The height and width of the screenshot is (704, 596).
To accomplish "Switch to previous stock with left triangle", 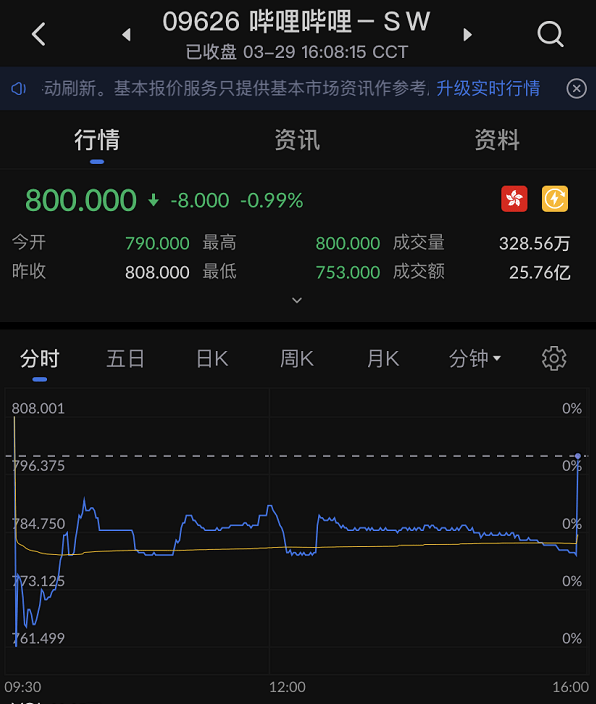I will tap(127, 35).
